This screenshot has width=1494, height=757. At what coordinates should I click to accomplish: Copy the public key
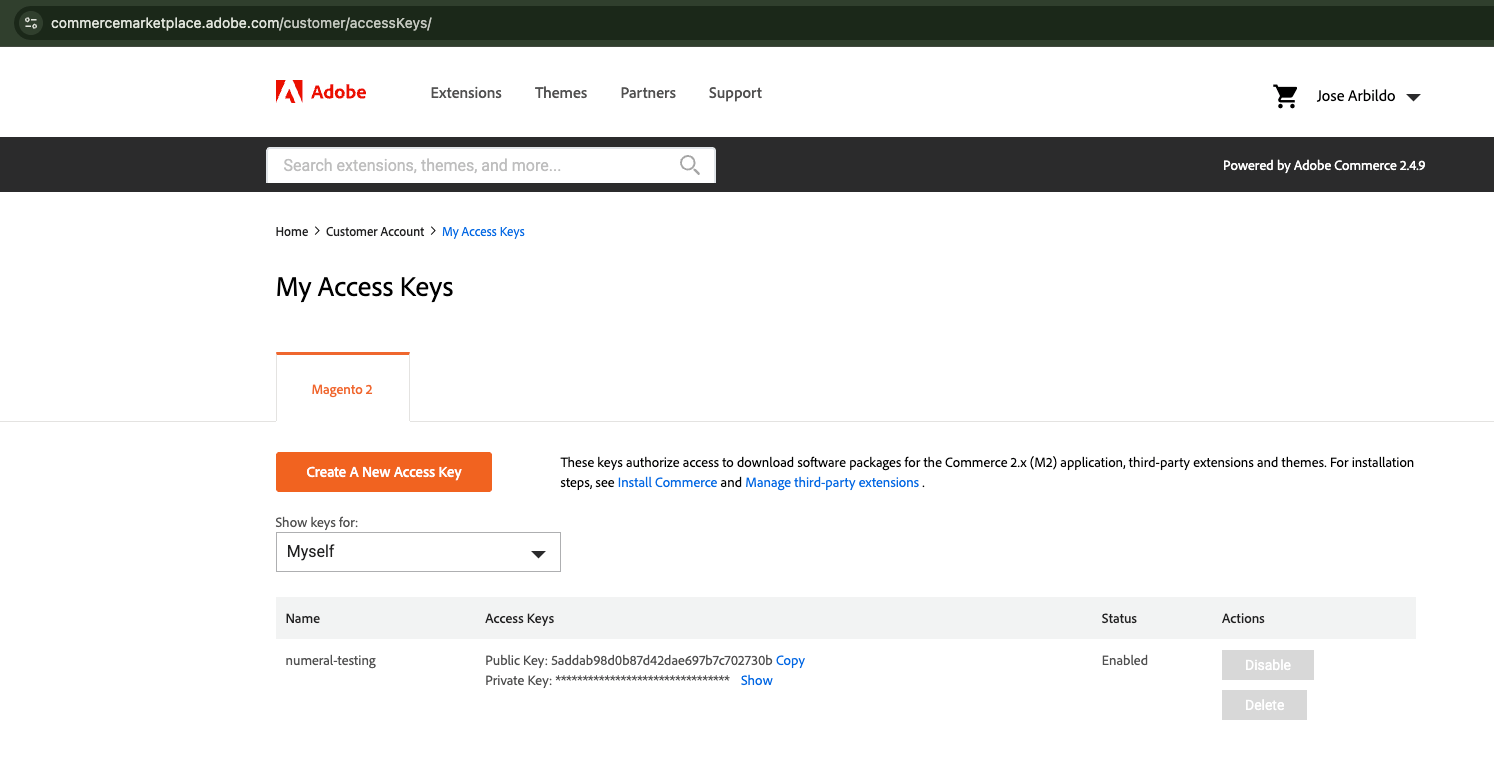[790, 660]
